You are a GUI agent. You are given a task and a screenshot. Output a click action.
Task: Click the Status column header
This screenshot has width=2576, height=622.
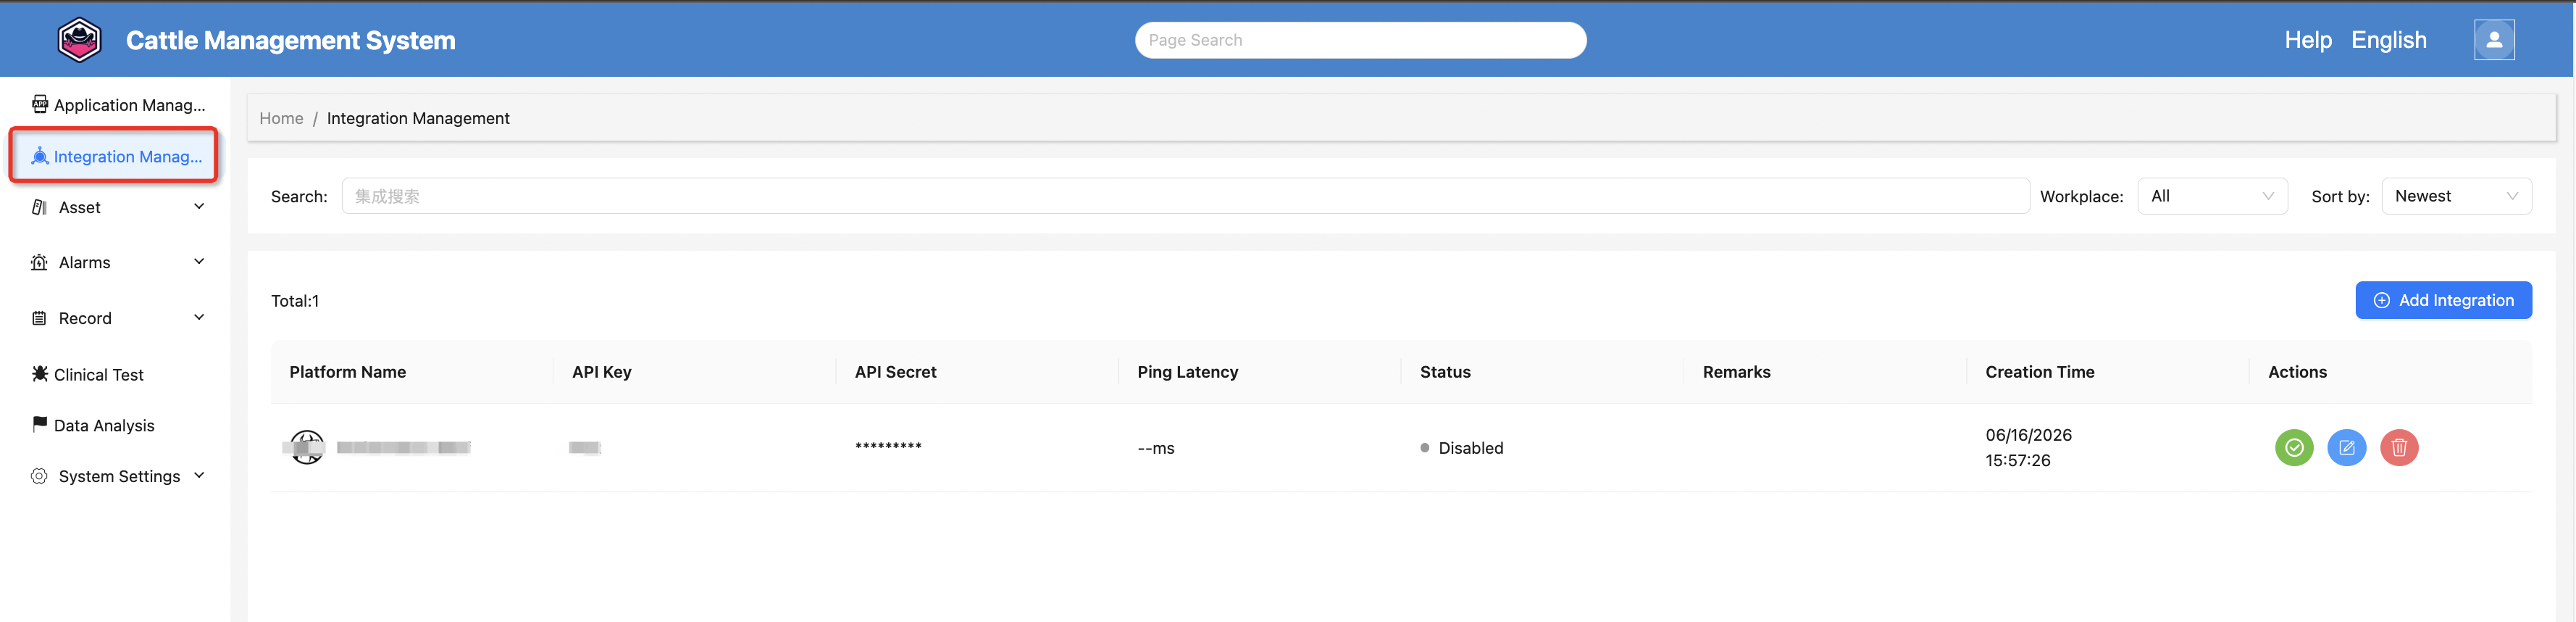1445,372
